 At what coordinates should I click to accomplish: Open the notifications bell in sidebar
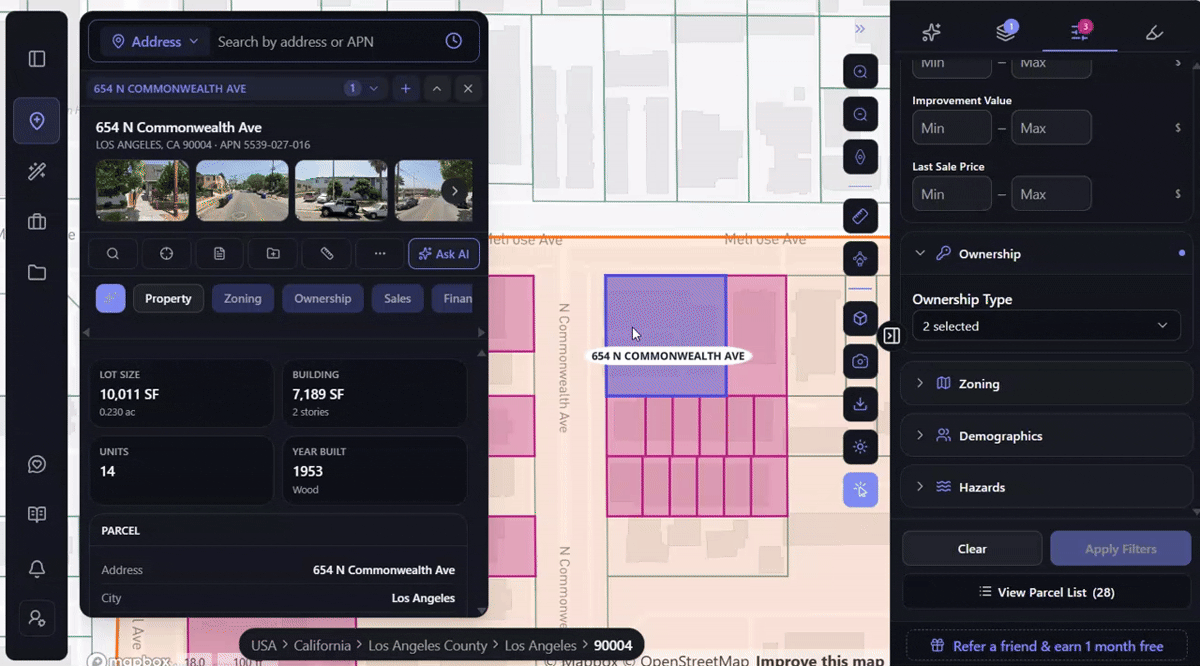[37, 568]
